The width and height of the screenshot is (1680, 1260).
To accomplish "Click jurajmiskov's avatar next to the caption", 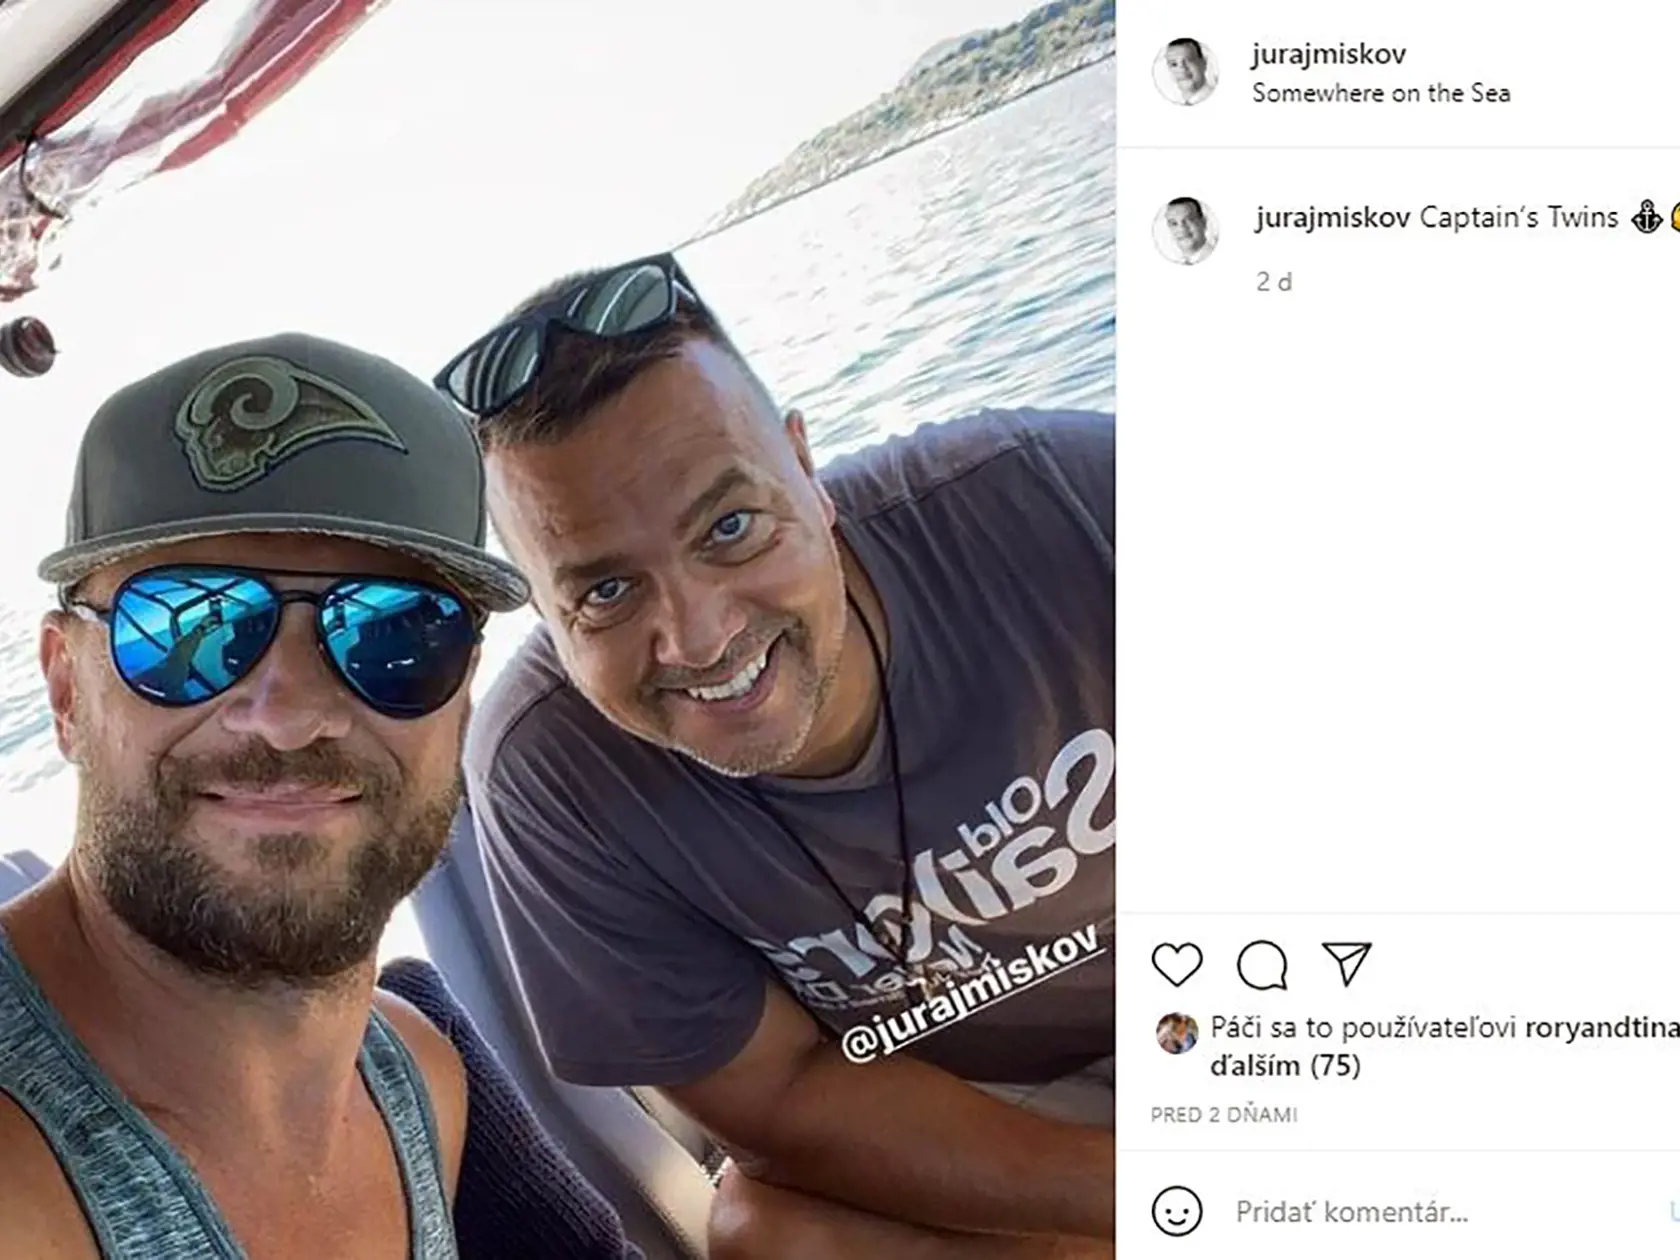I will tap(1185, 231).
